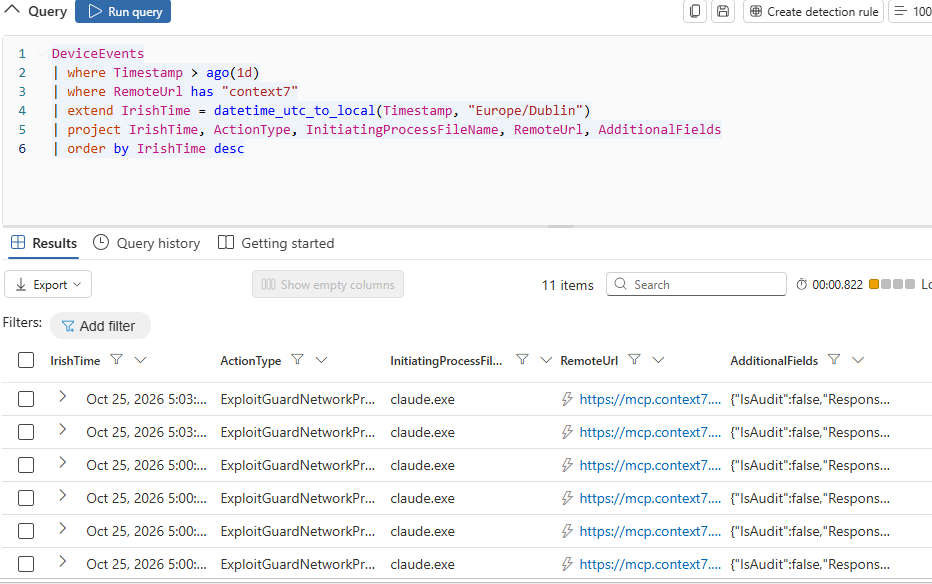Click the Show empty columns button
This screenshot has height=584, width=932.
tap(328, 285)
